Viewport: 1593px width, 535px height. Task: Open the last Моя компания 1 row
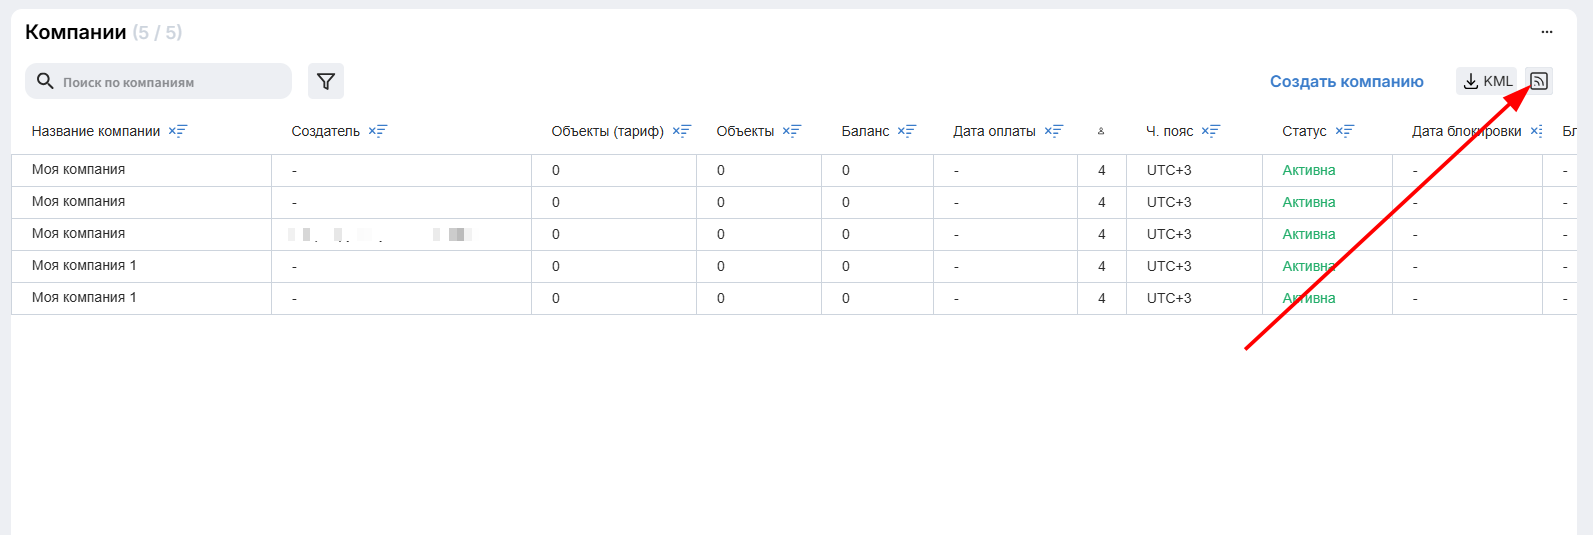coord(84,298)
